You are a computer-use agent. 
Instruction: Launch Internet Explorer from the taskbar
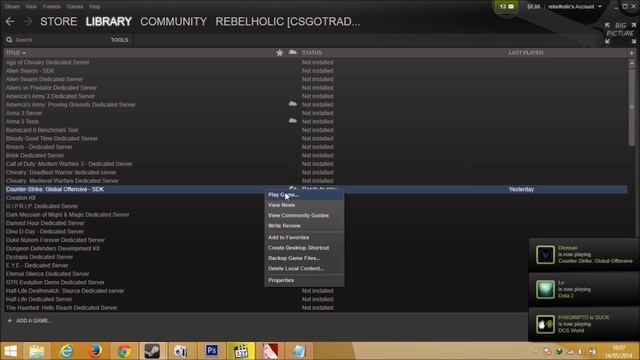coord(66,351)
